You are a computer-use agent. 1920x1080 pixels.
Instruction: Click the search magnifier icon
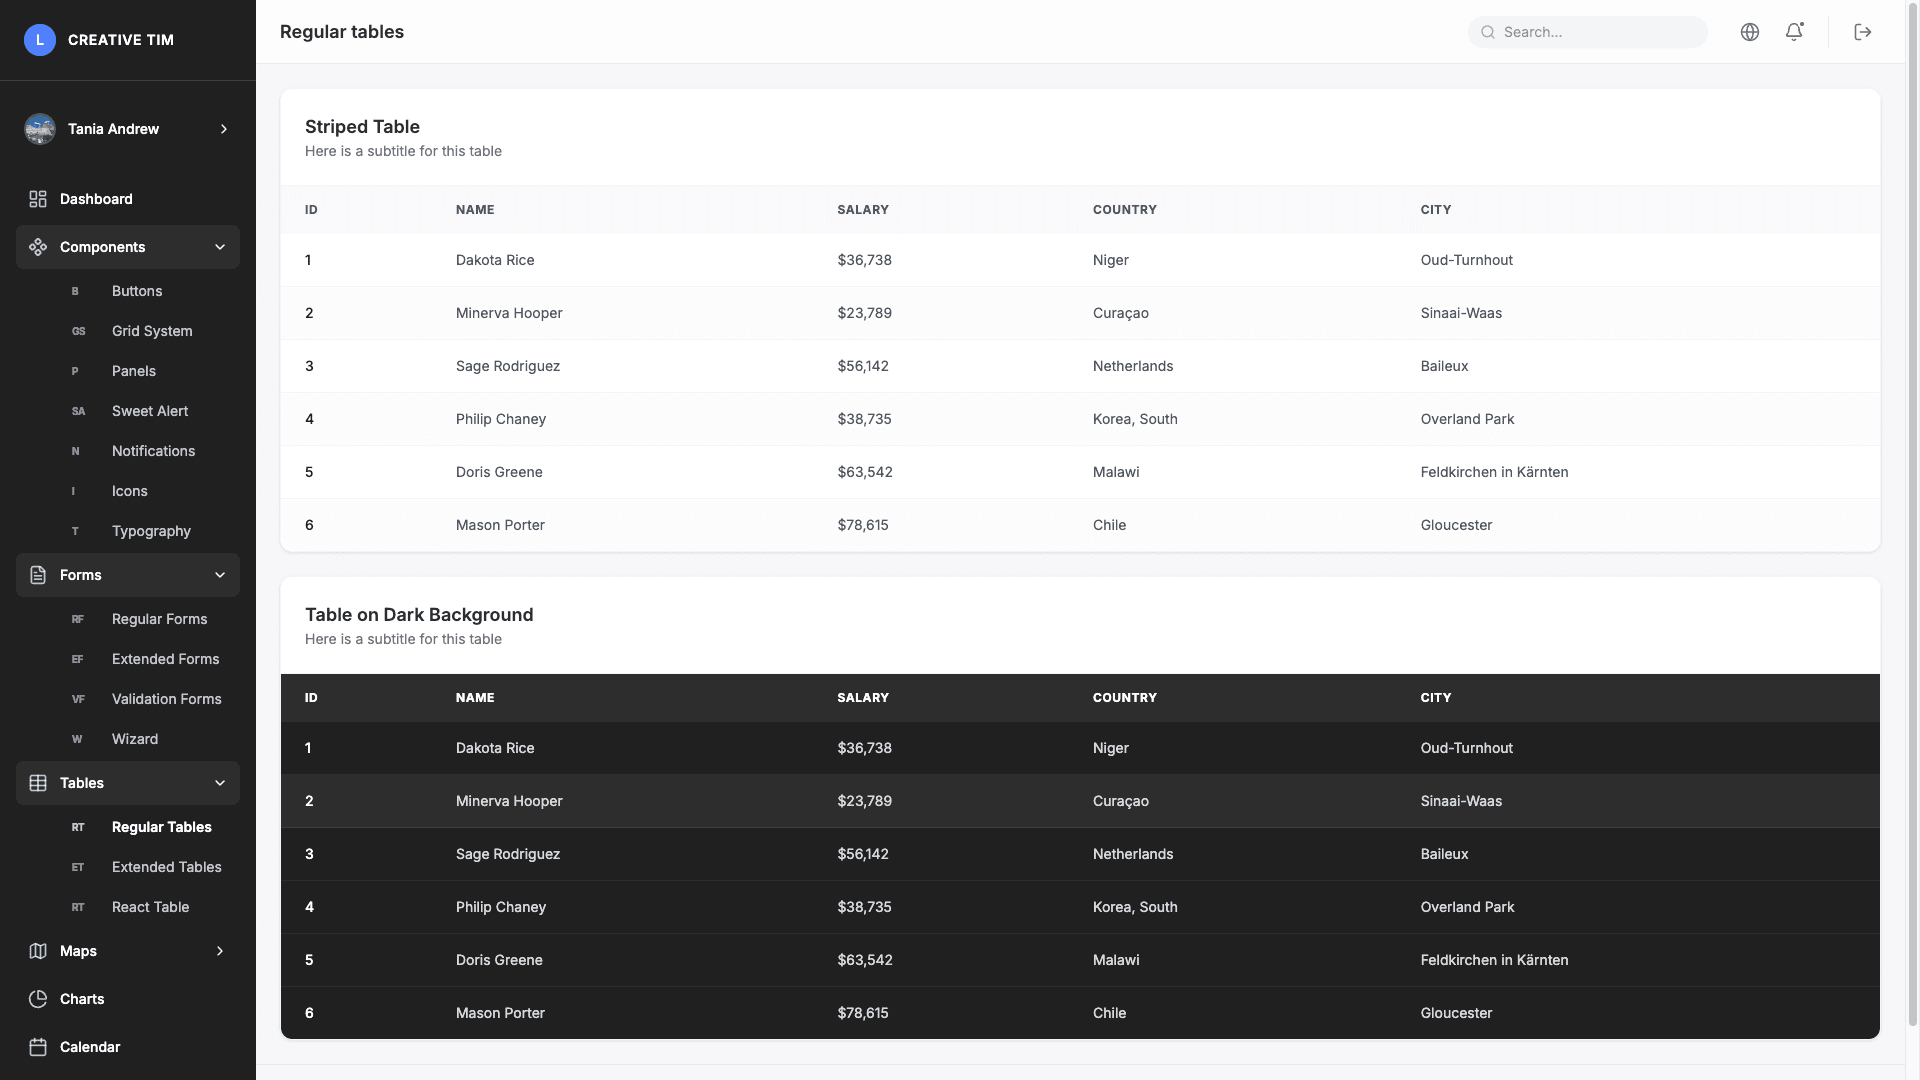tap(1487, 32)
